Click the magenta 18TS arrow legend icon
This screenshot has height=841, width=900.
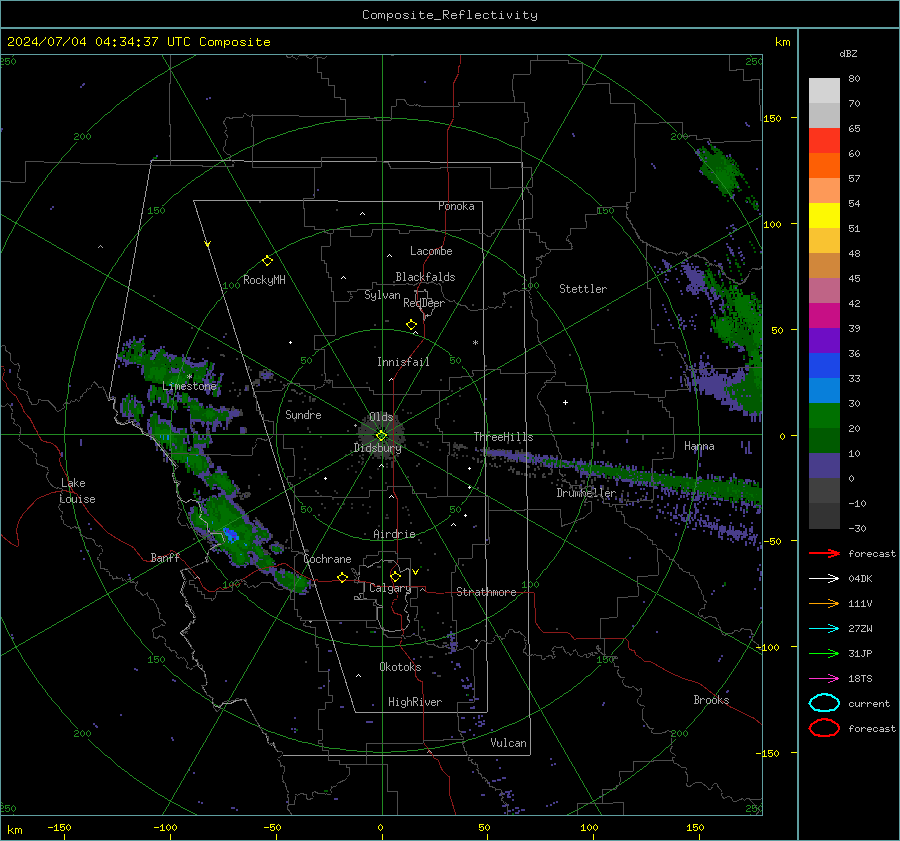click(824, 679)
